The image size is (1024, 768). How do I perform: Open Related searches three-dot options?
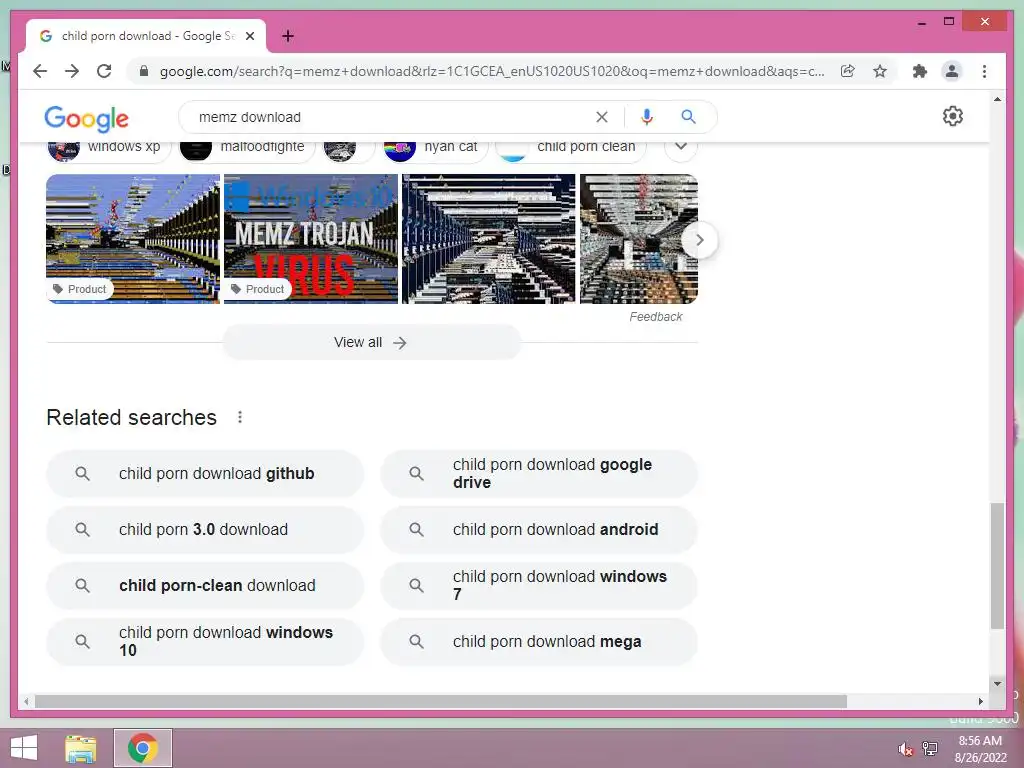240,417
